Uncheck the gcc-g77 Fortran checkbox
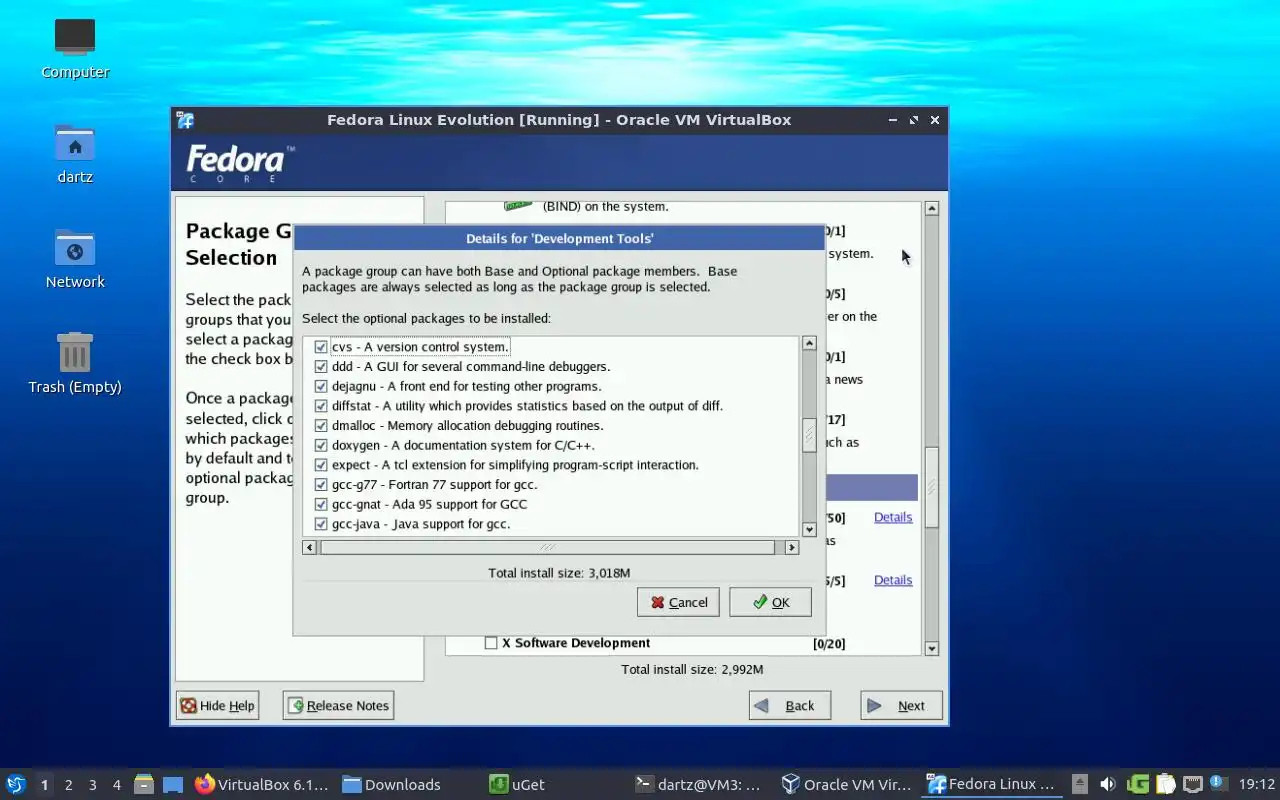Viewport: 1280px width, 800px height. (x=321, y=485)
